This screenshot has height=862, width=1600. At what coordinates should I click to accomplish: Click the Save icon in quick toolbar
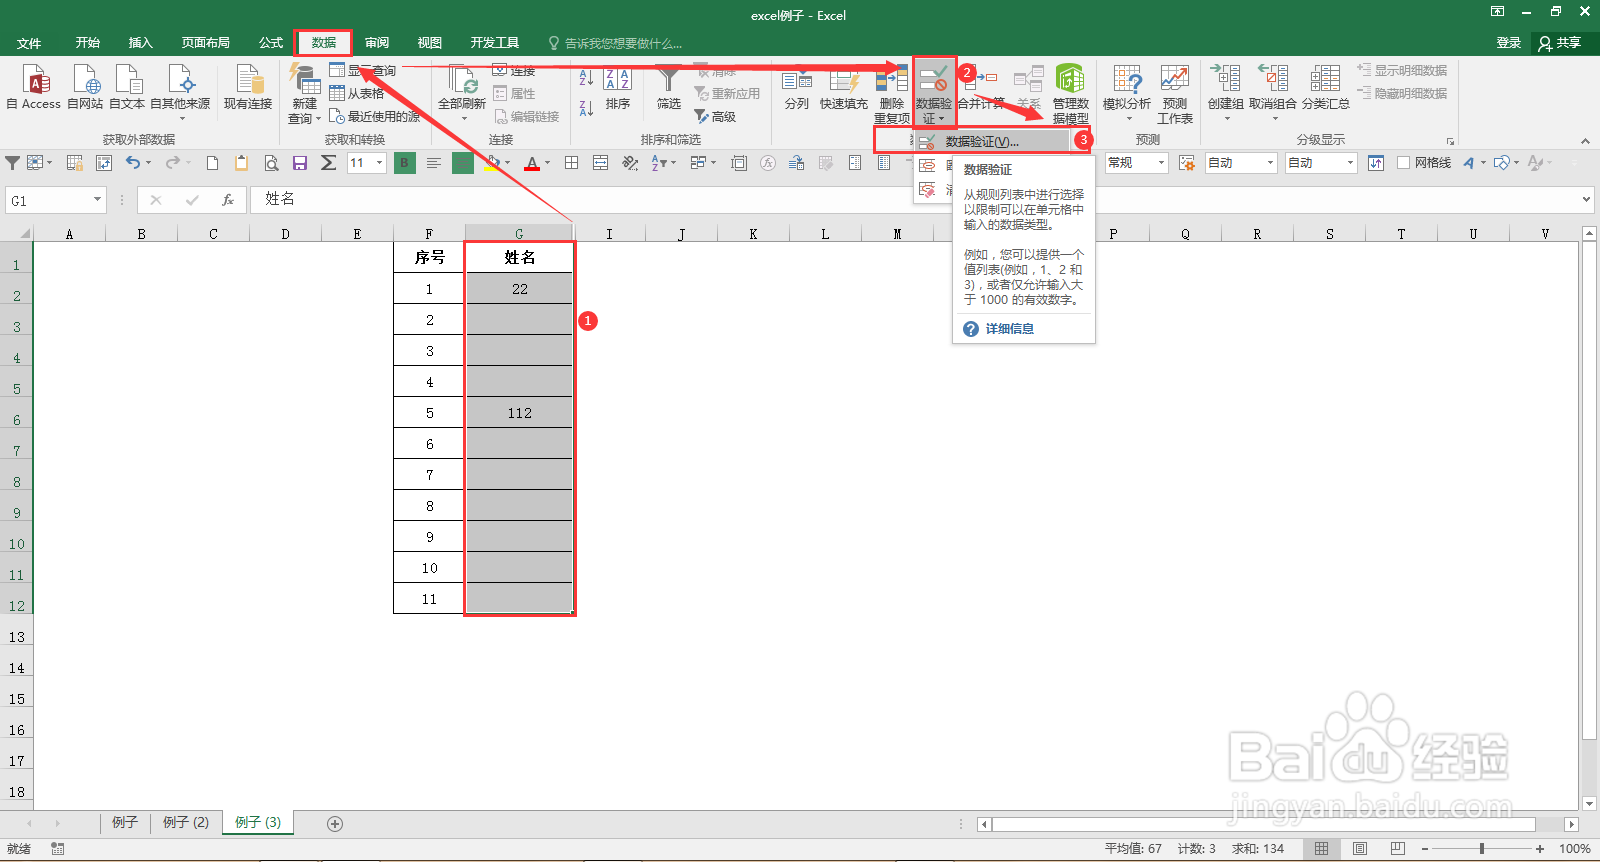click(x=300, y=163)
